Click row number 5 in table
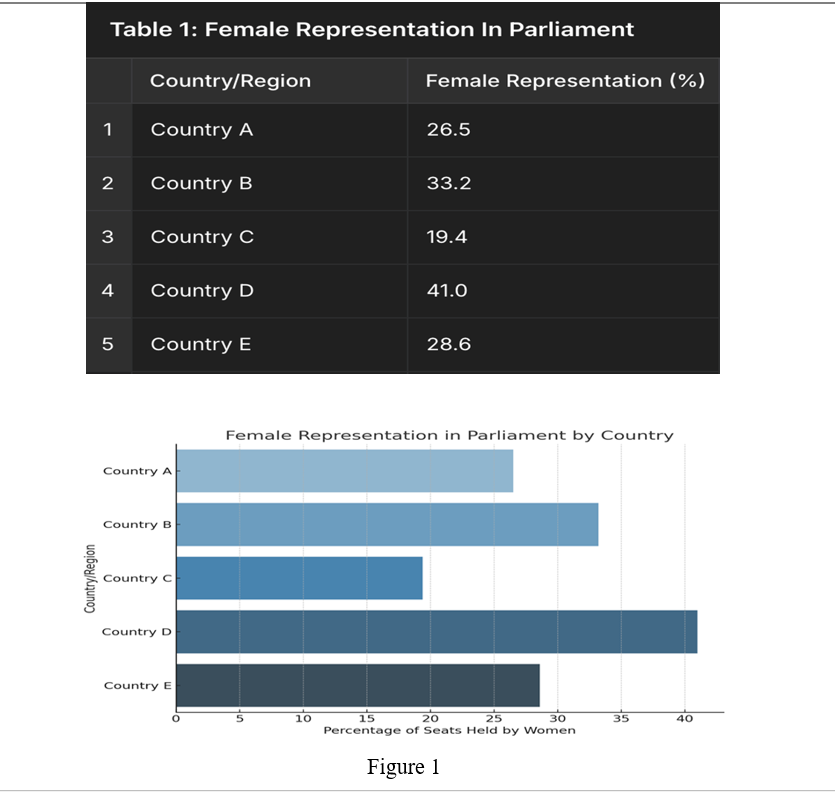835x792 pixels. coord(108,345)
